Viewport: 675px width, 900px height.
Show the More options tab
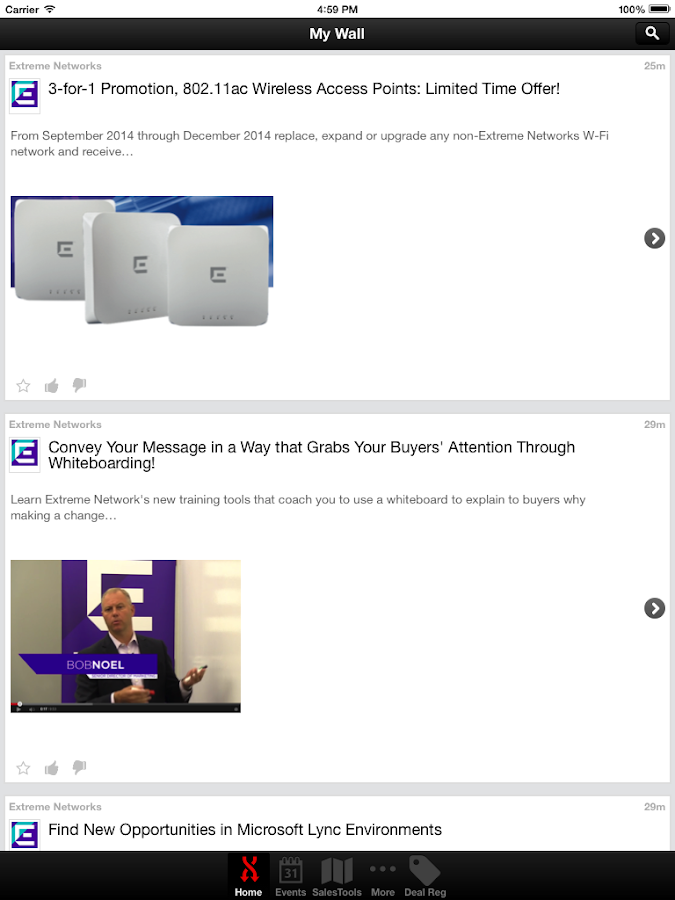pyautogui.click(x=383, y=876)
